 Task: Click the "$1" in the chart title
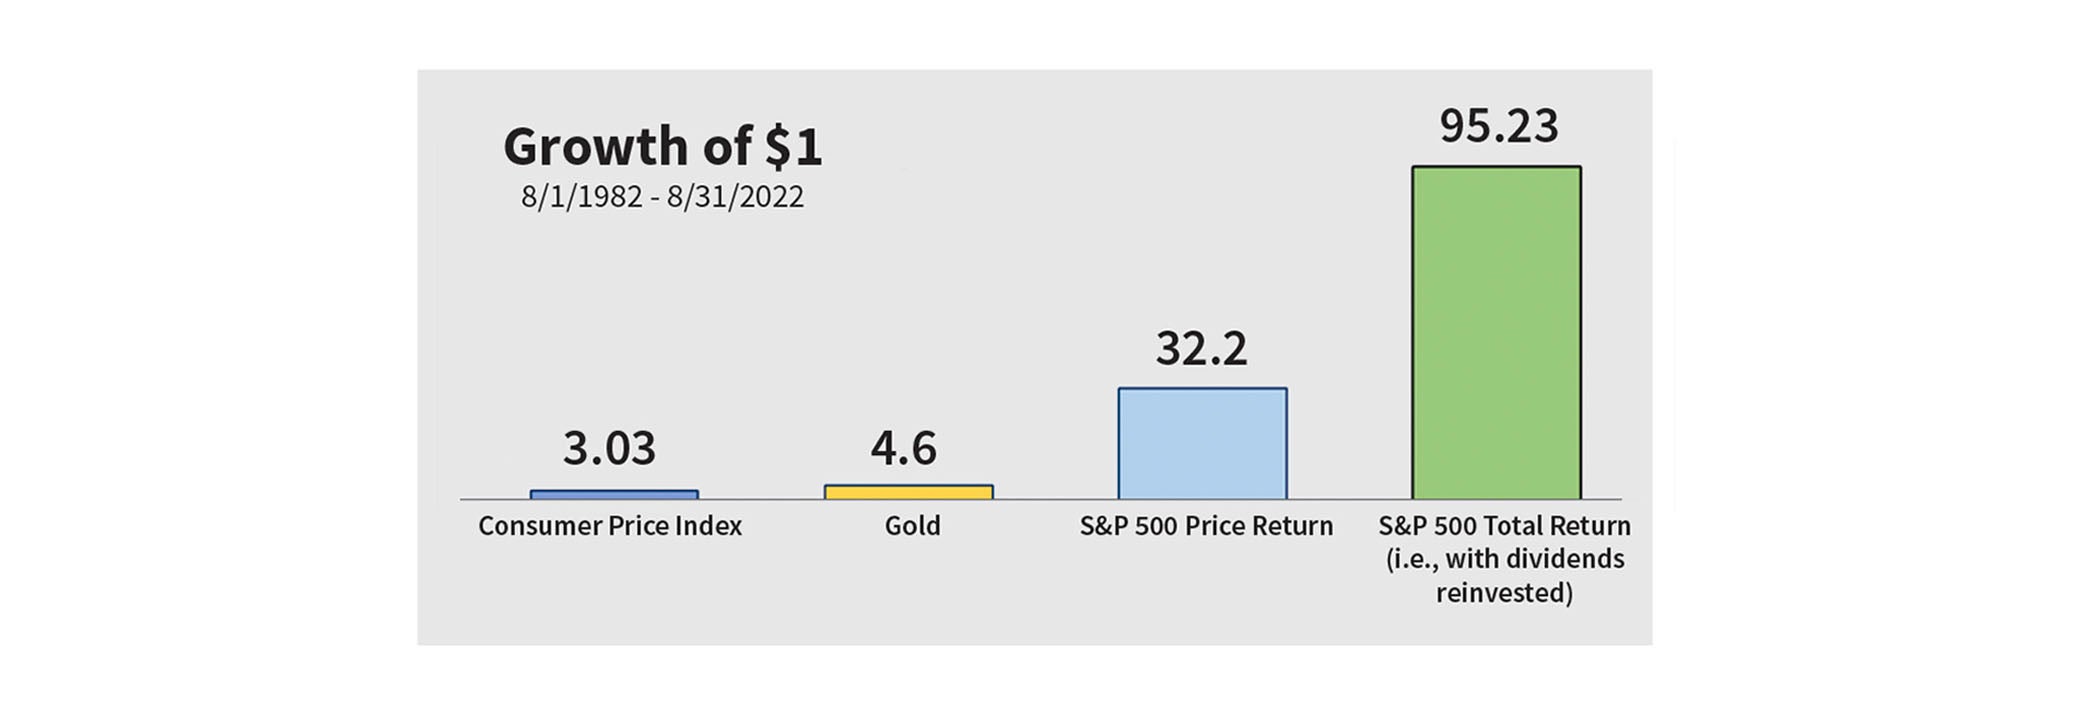[793, 148]
